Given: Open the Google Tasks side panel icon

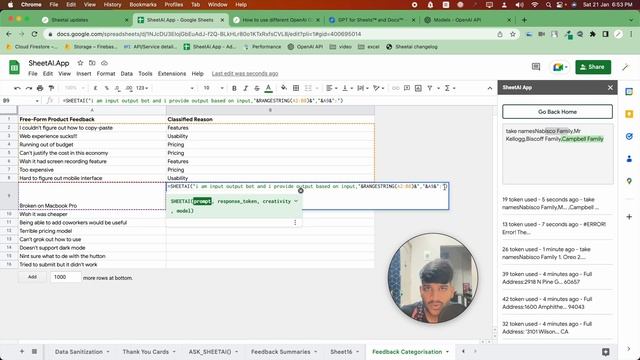Looking at the screenshot, I should coord(629,136).
